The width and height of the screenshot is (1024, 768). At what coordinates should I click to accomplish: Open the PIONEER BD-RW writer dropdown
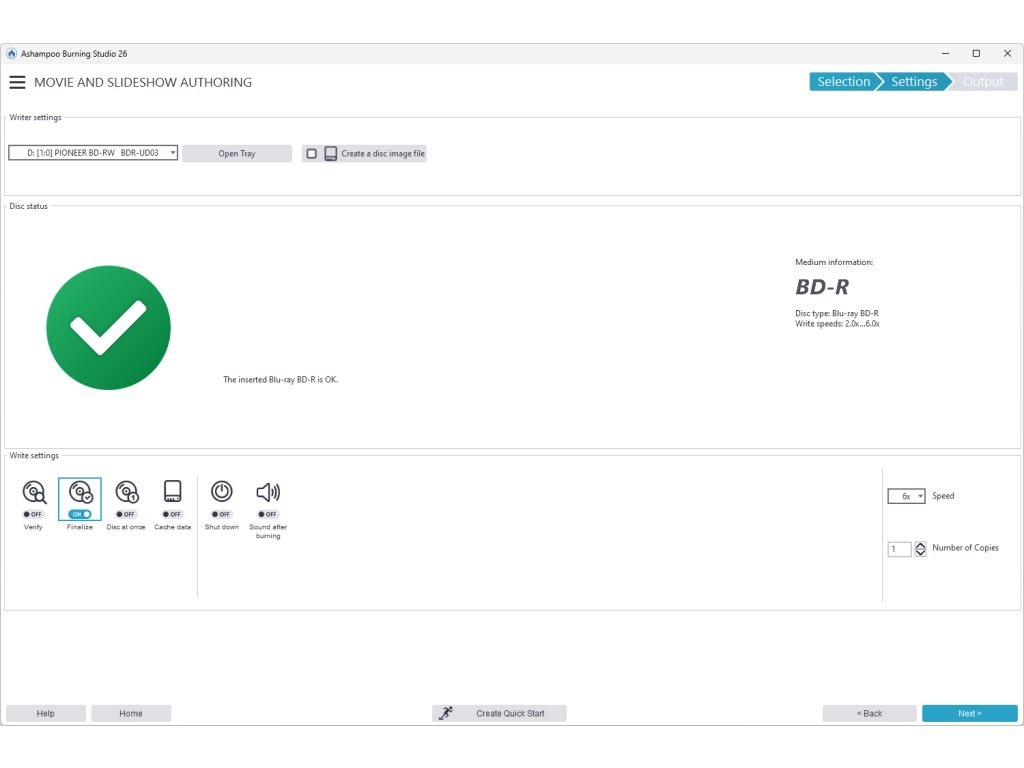93,153
